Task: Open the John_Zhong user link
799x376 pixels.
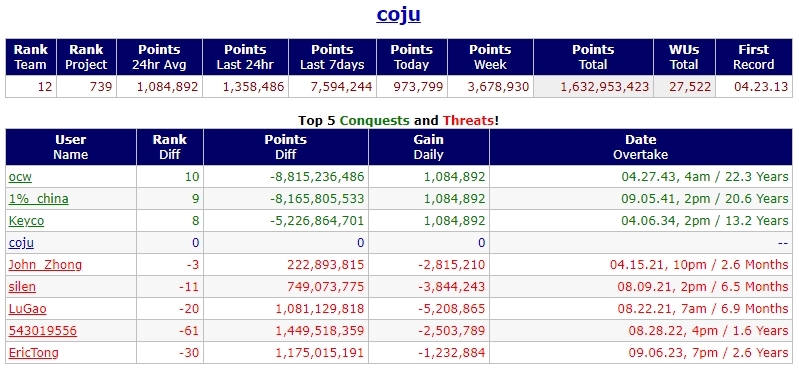Action: 45,265
